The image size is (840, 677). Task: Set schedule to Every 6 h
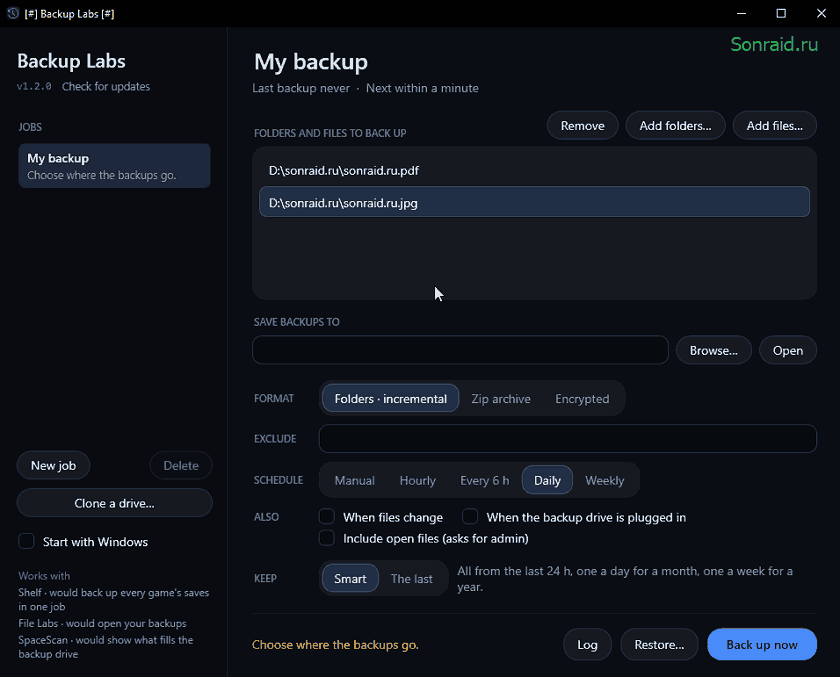point(484,480)
